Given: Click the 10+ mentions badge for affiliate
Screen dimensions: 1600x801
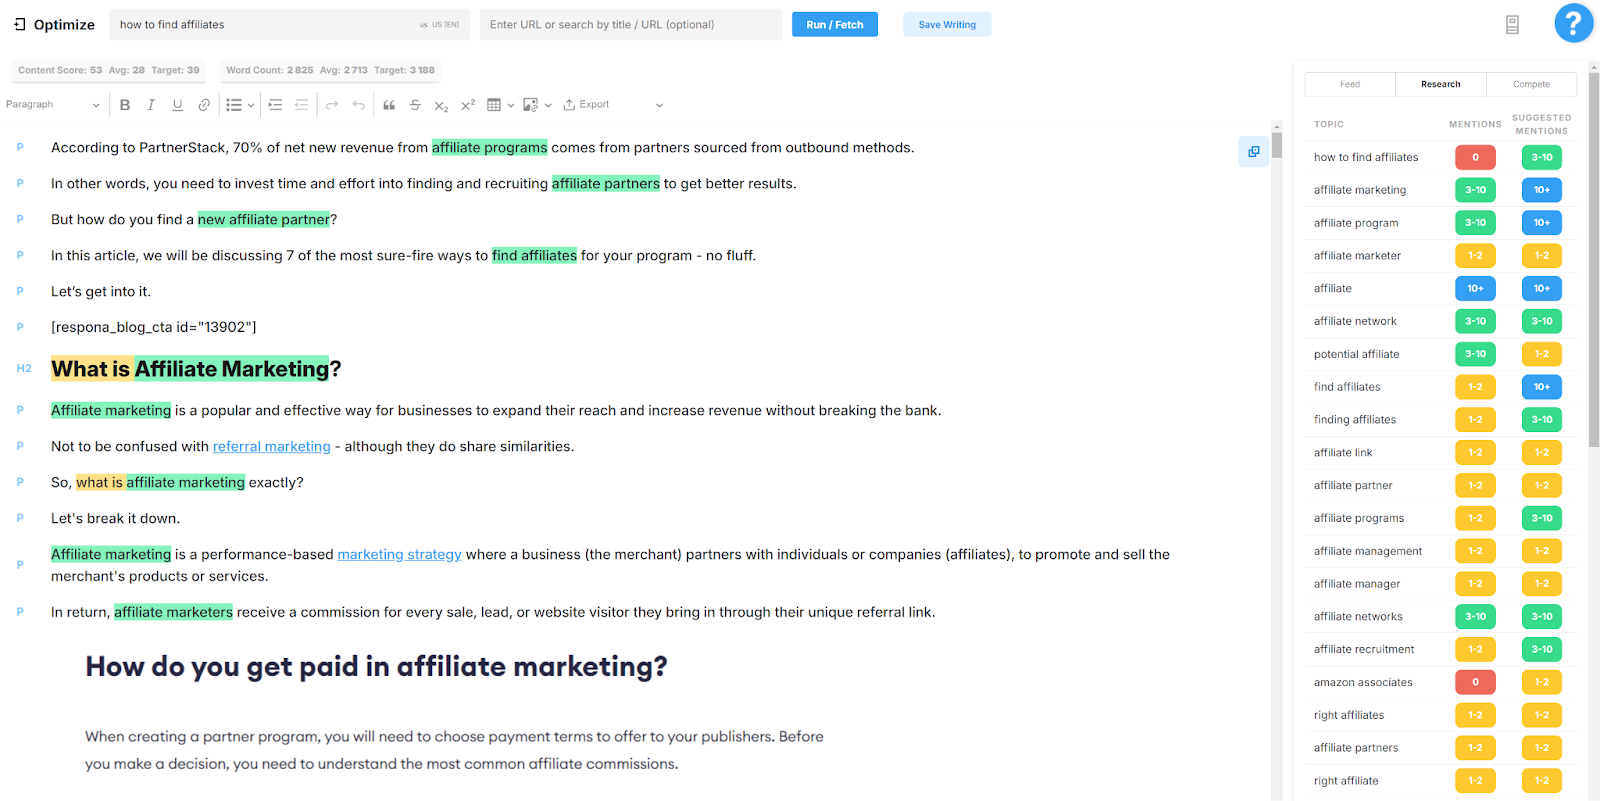Looking at the screenshot, I should (1475, 288).
